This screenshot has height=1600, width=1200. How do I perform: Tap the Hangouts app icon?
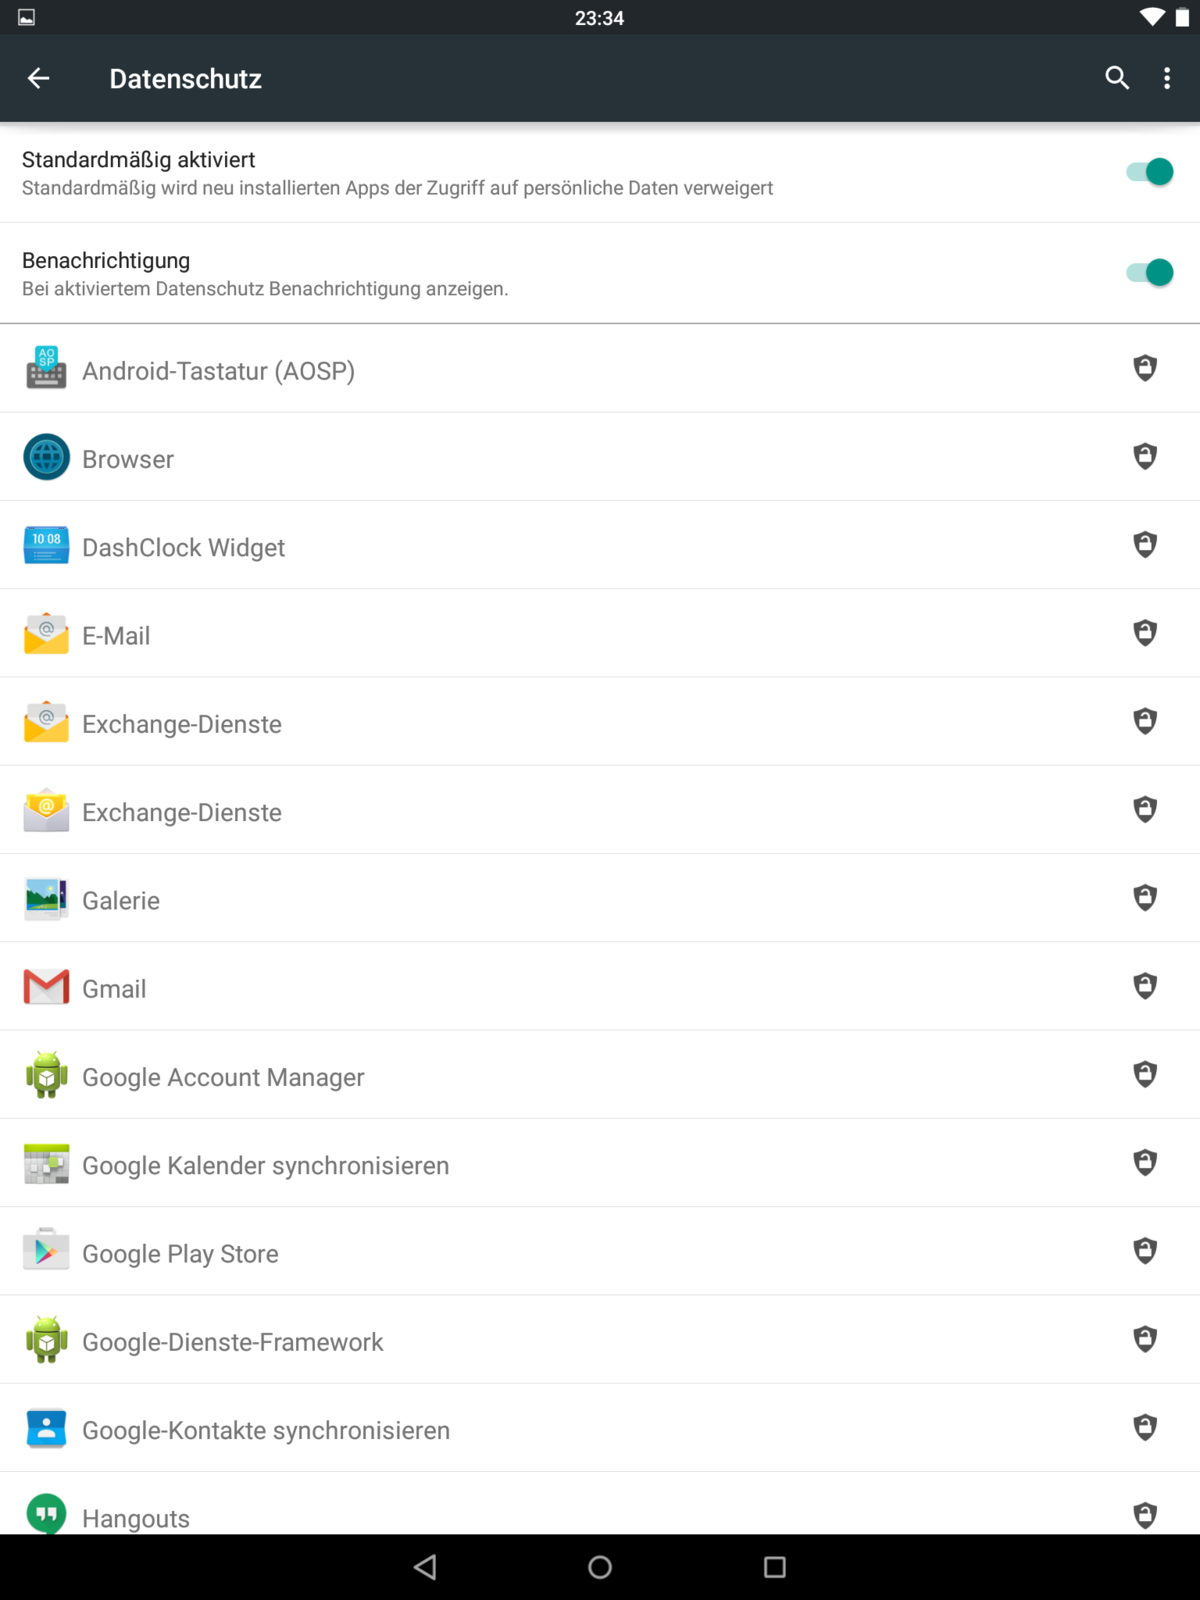pos(46,1514)
